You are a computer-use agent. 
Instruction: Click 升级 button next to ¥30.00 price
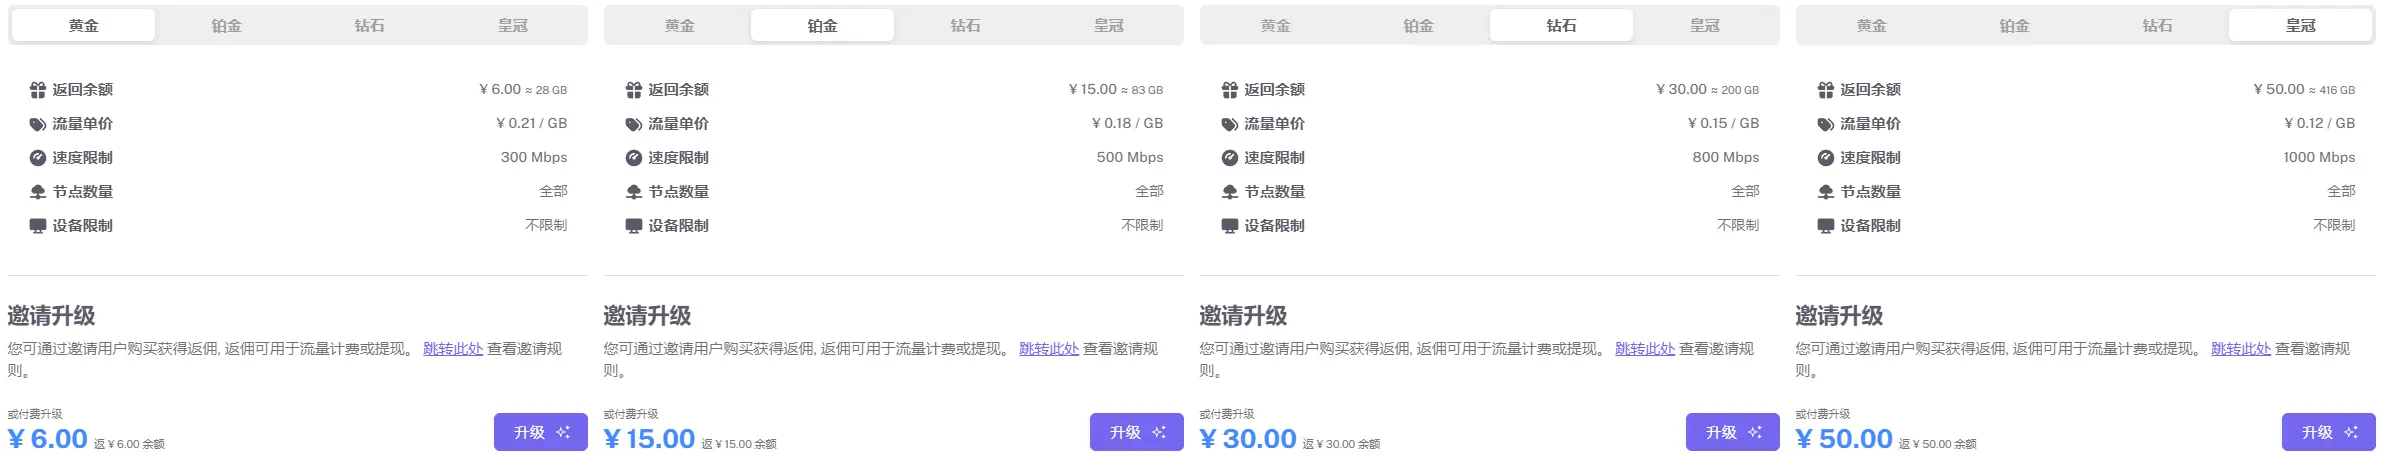(x=1733, y=432)
